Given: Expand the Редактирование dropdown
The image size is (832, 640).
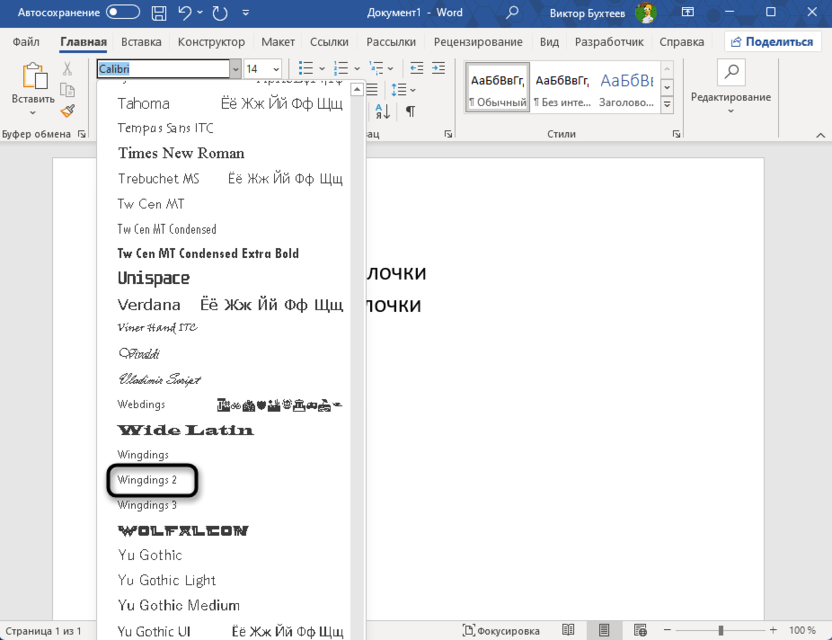Looking at the screenshot, I should tap(732, 109).
